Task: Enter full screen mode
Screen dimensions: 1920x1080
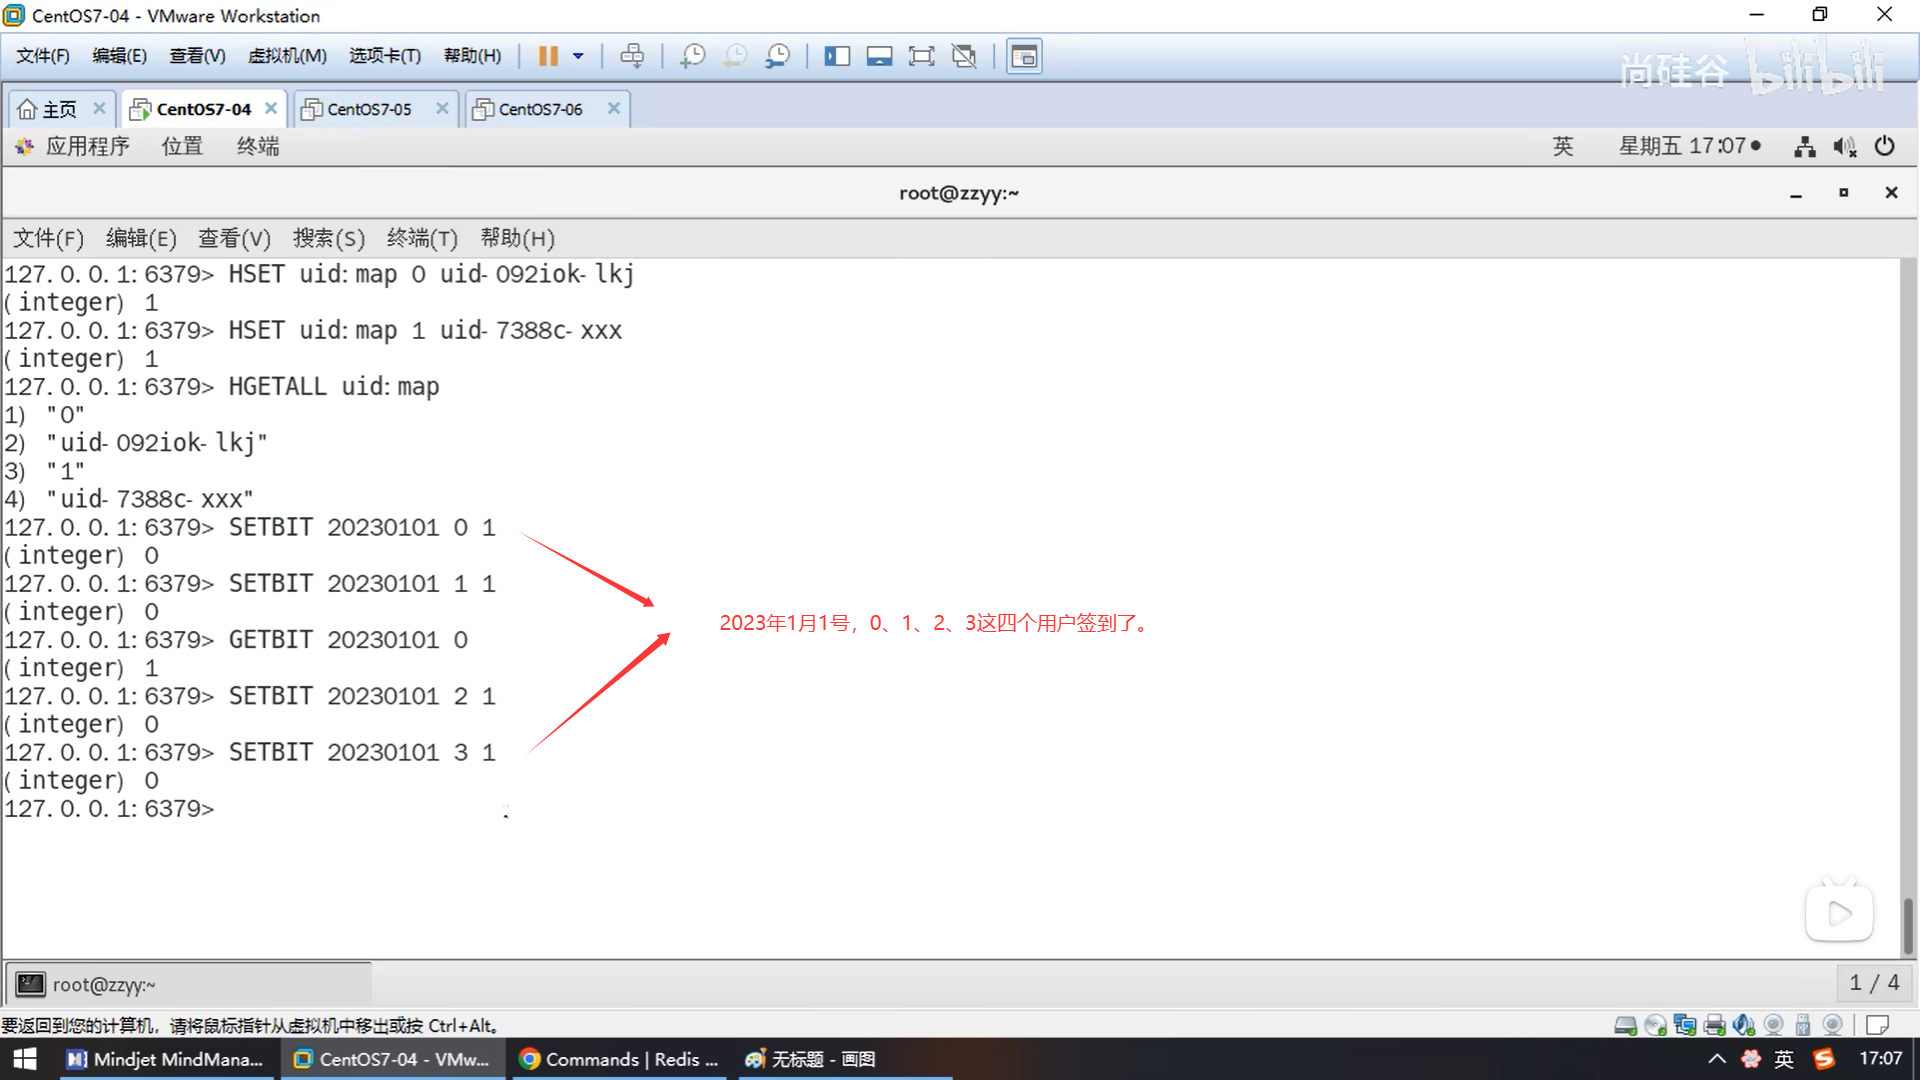Action: (921, 56)
